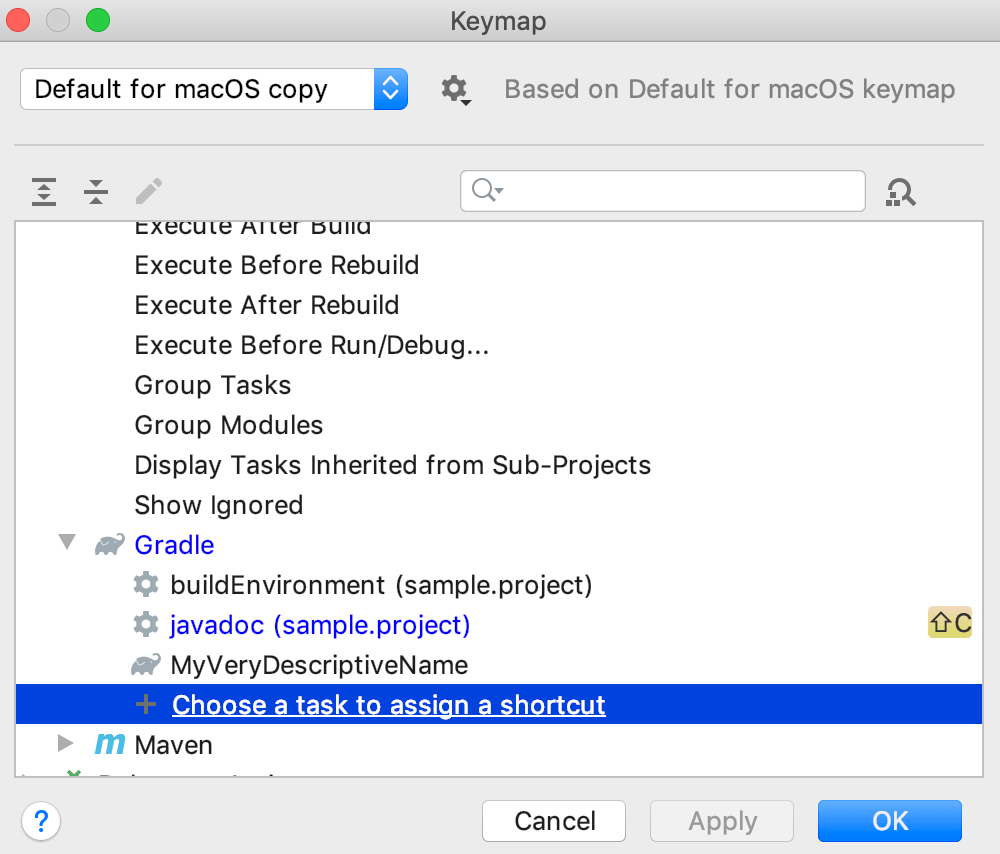Viewport: 1000px width, 854px height.
Task: Click the magnifier inside the search field
Action: pos(483,191)
